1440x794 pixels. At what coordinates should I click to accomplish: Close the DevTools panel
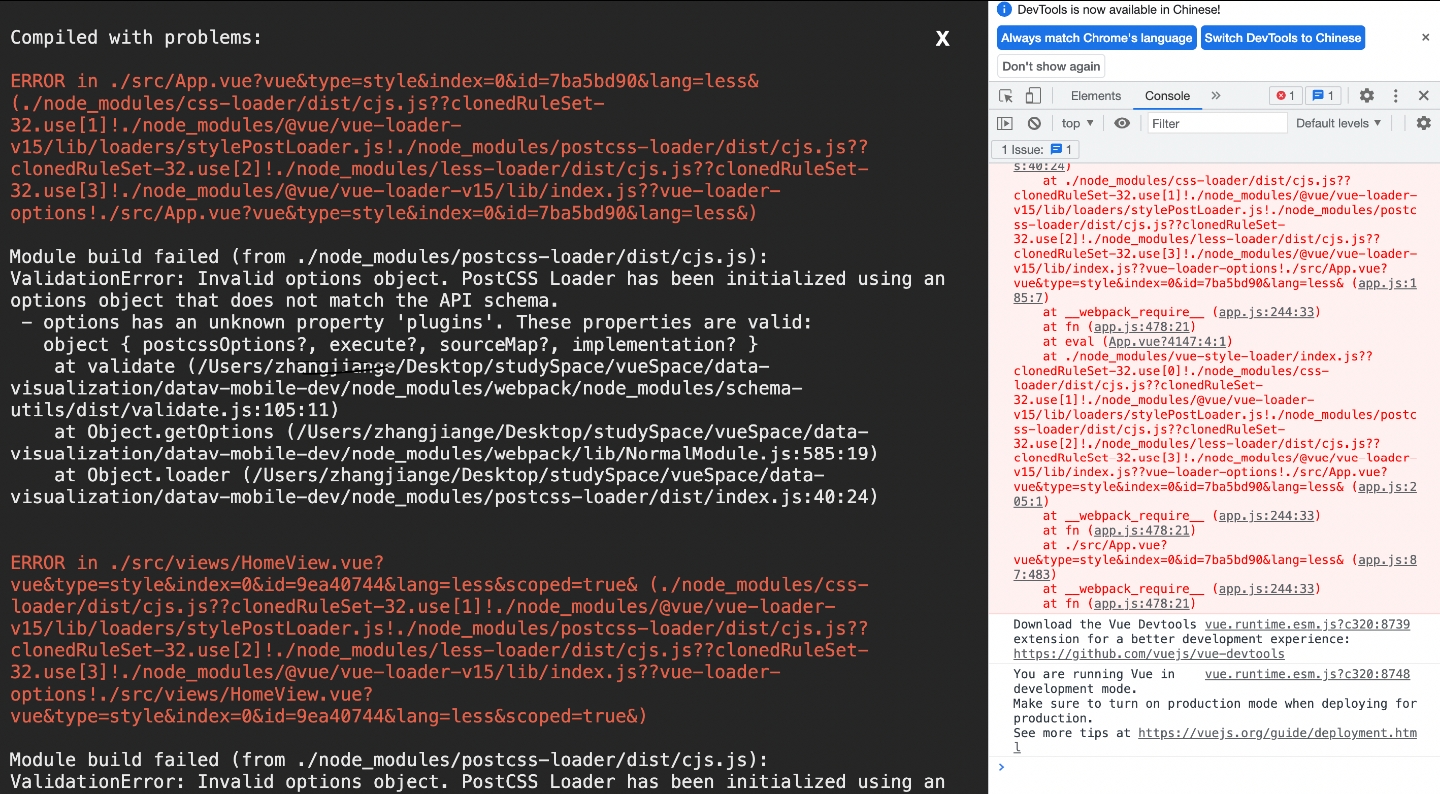coord(1423,96)
